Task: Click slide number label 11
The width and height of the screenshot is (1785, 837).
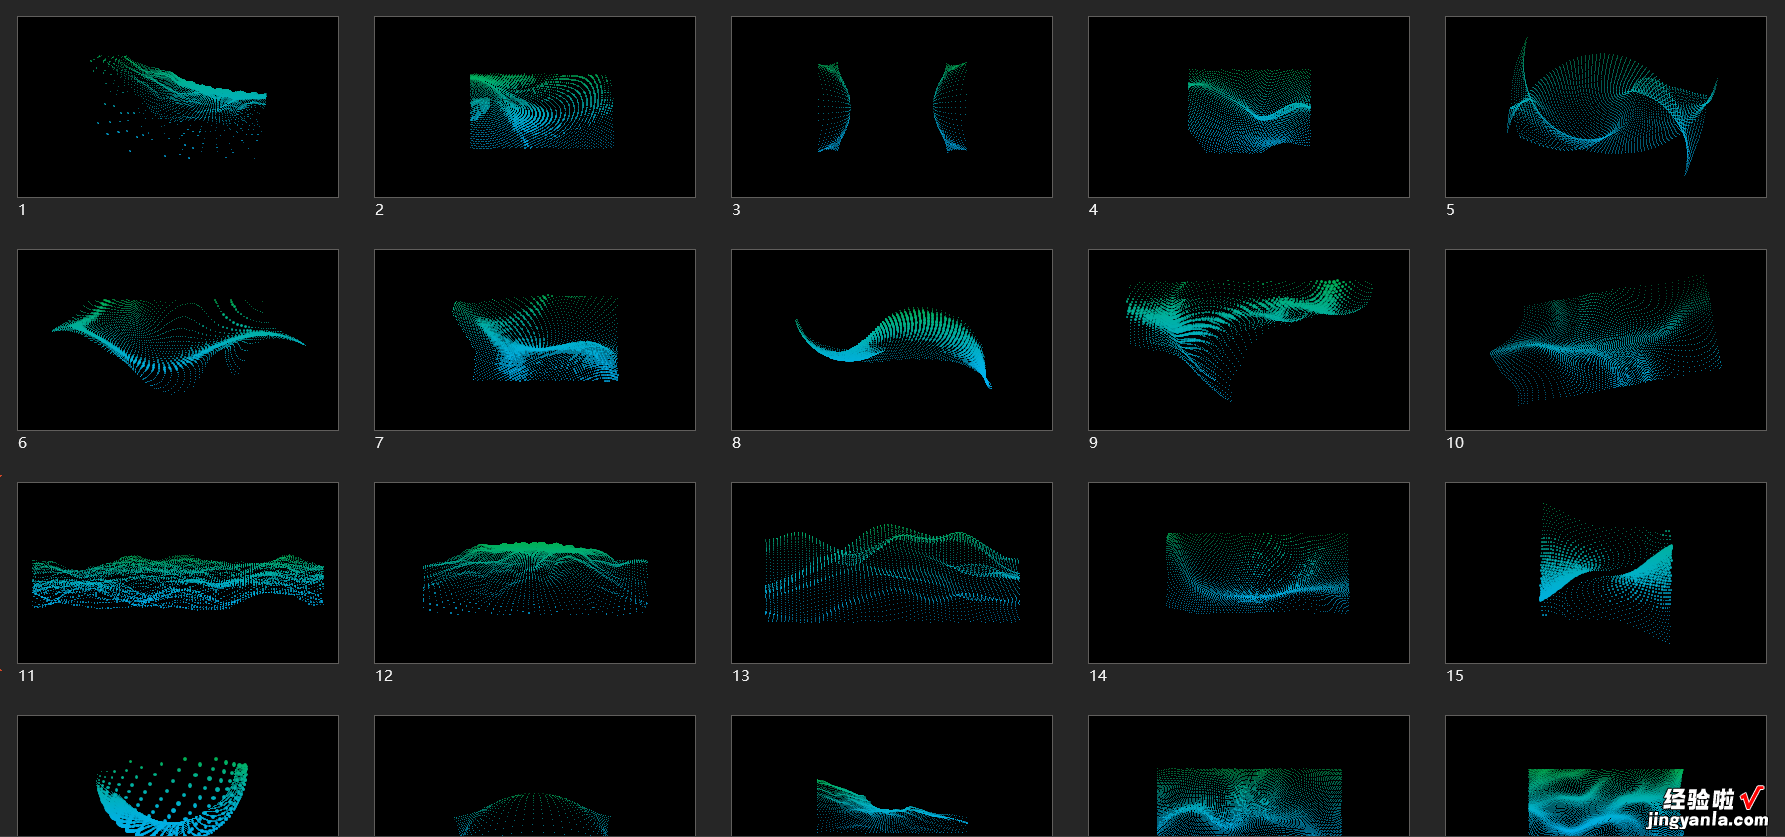Action: (27, 676)
